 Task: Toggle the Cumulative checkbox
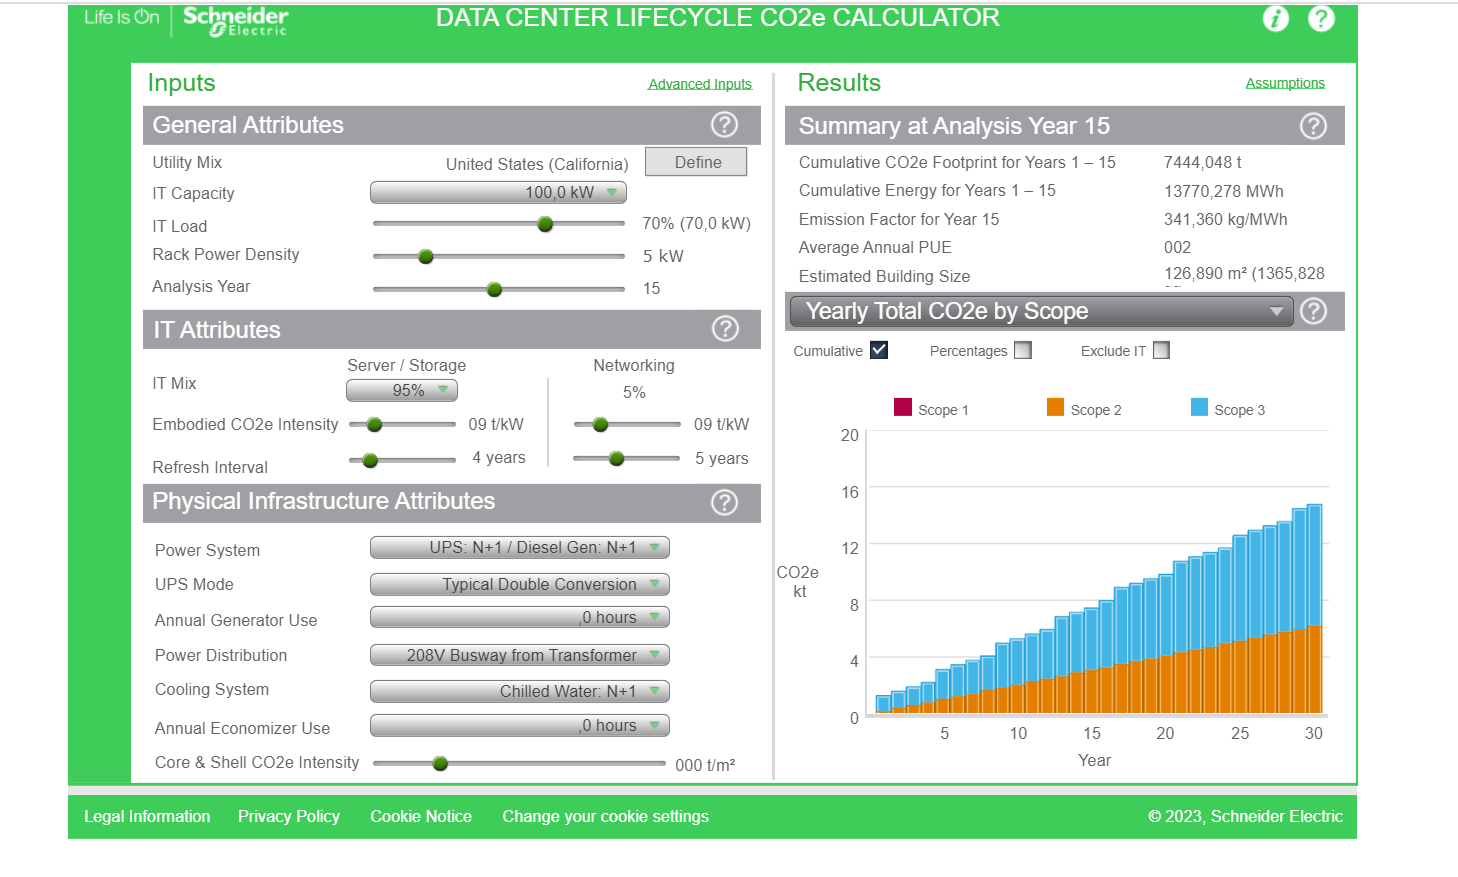(879, 350)
